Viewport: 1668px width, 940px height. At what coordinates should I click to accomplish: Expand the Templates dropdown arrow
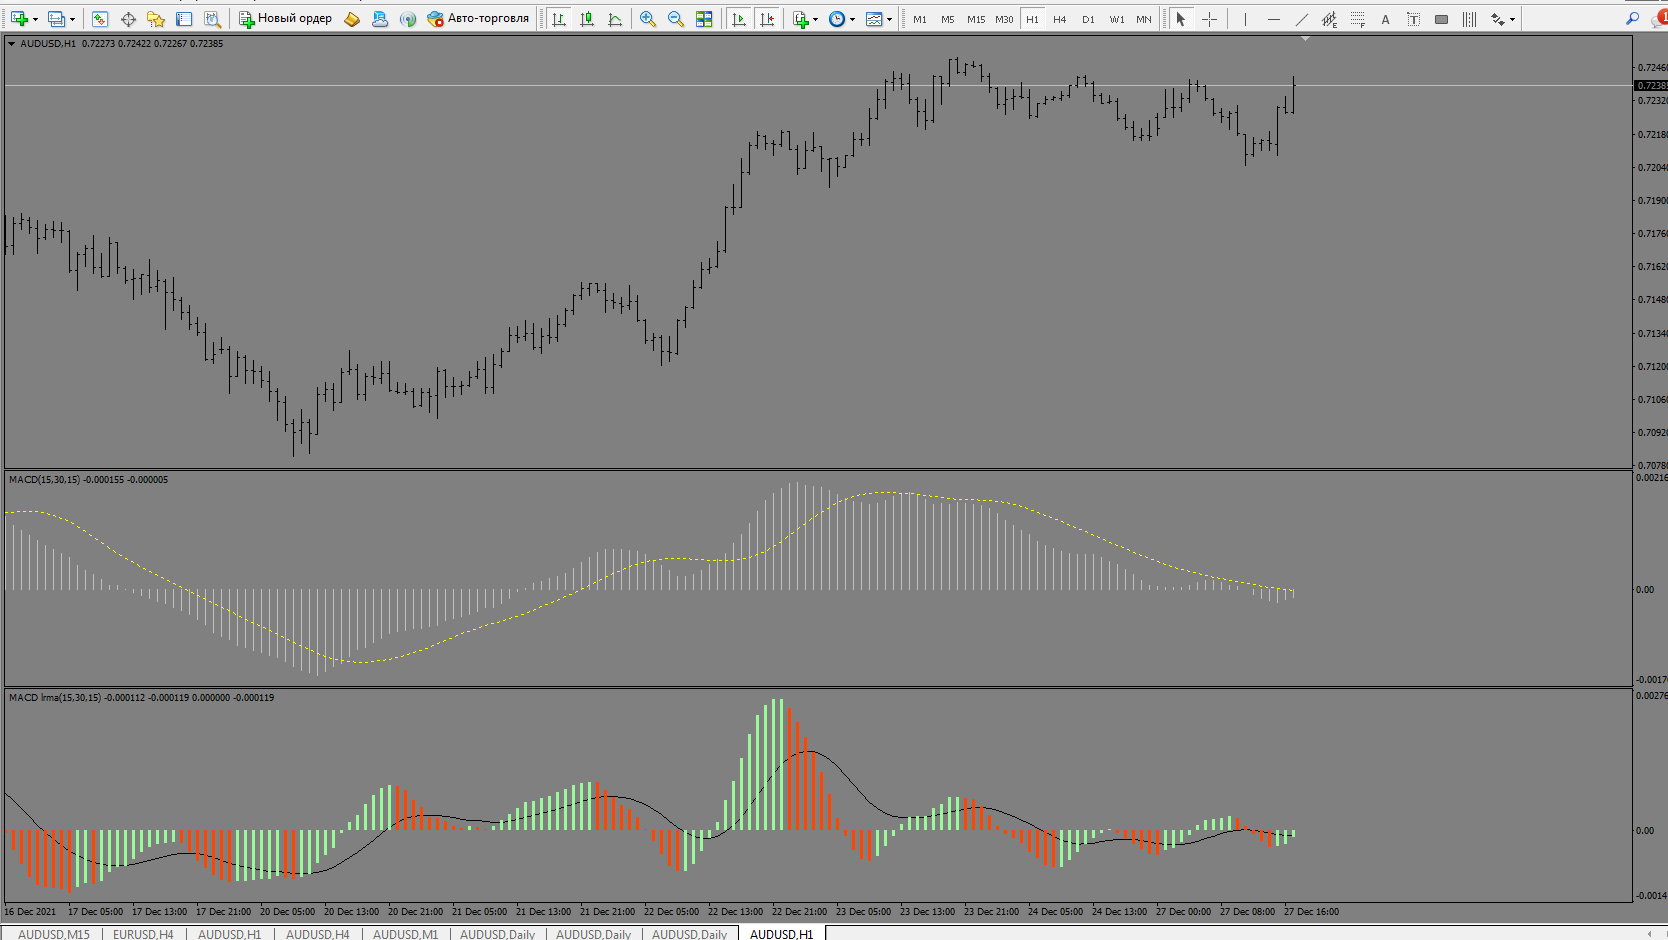coord(890,19)
